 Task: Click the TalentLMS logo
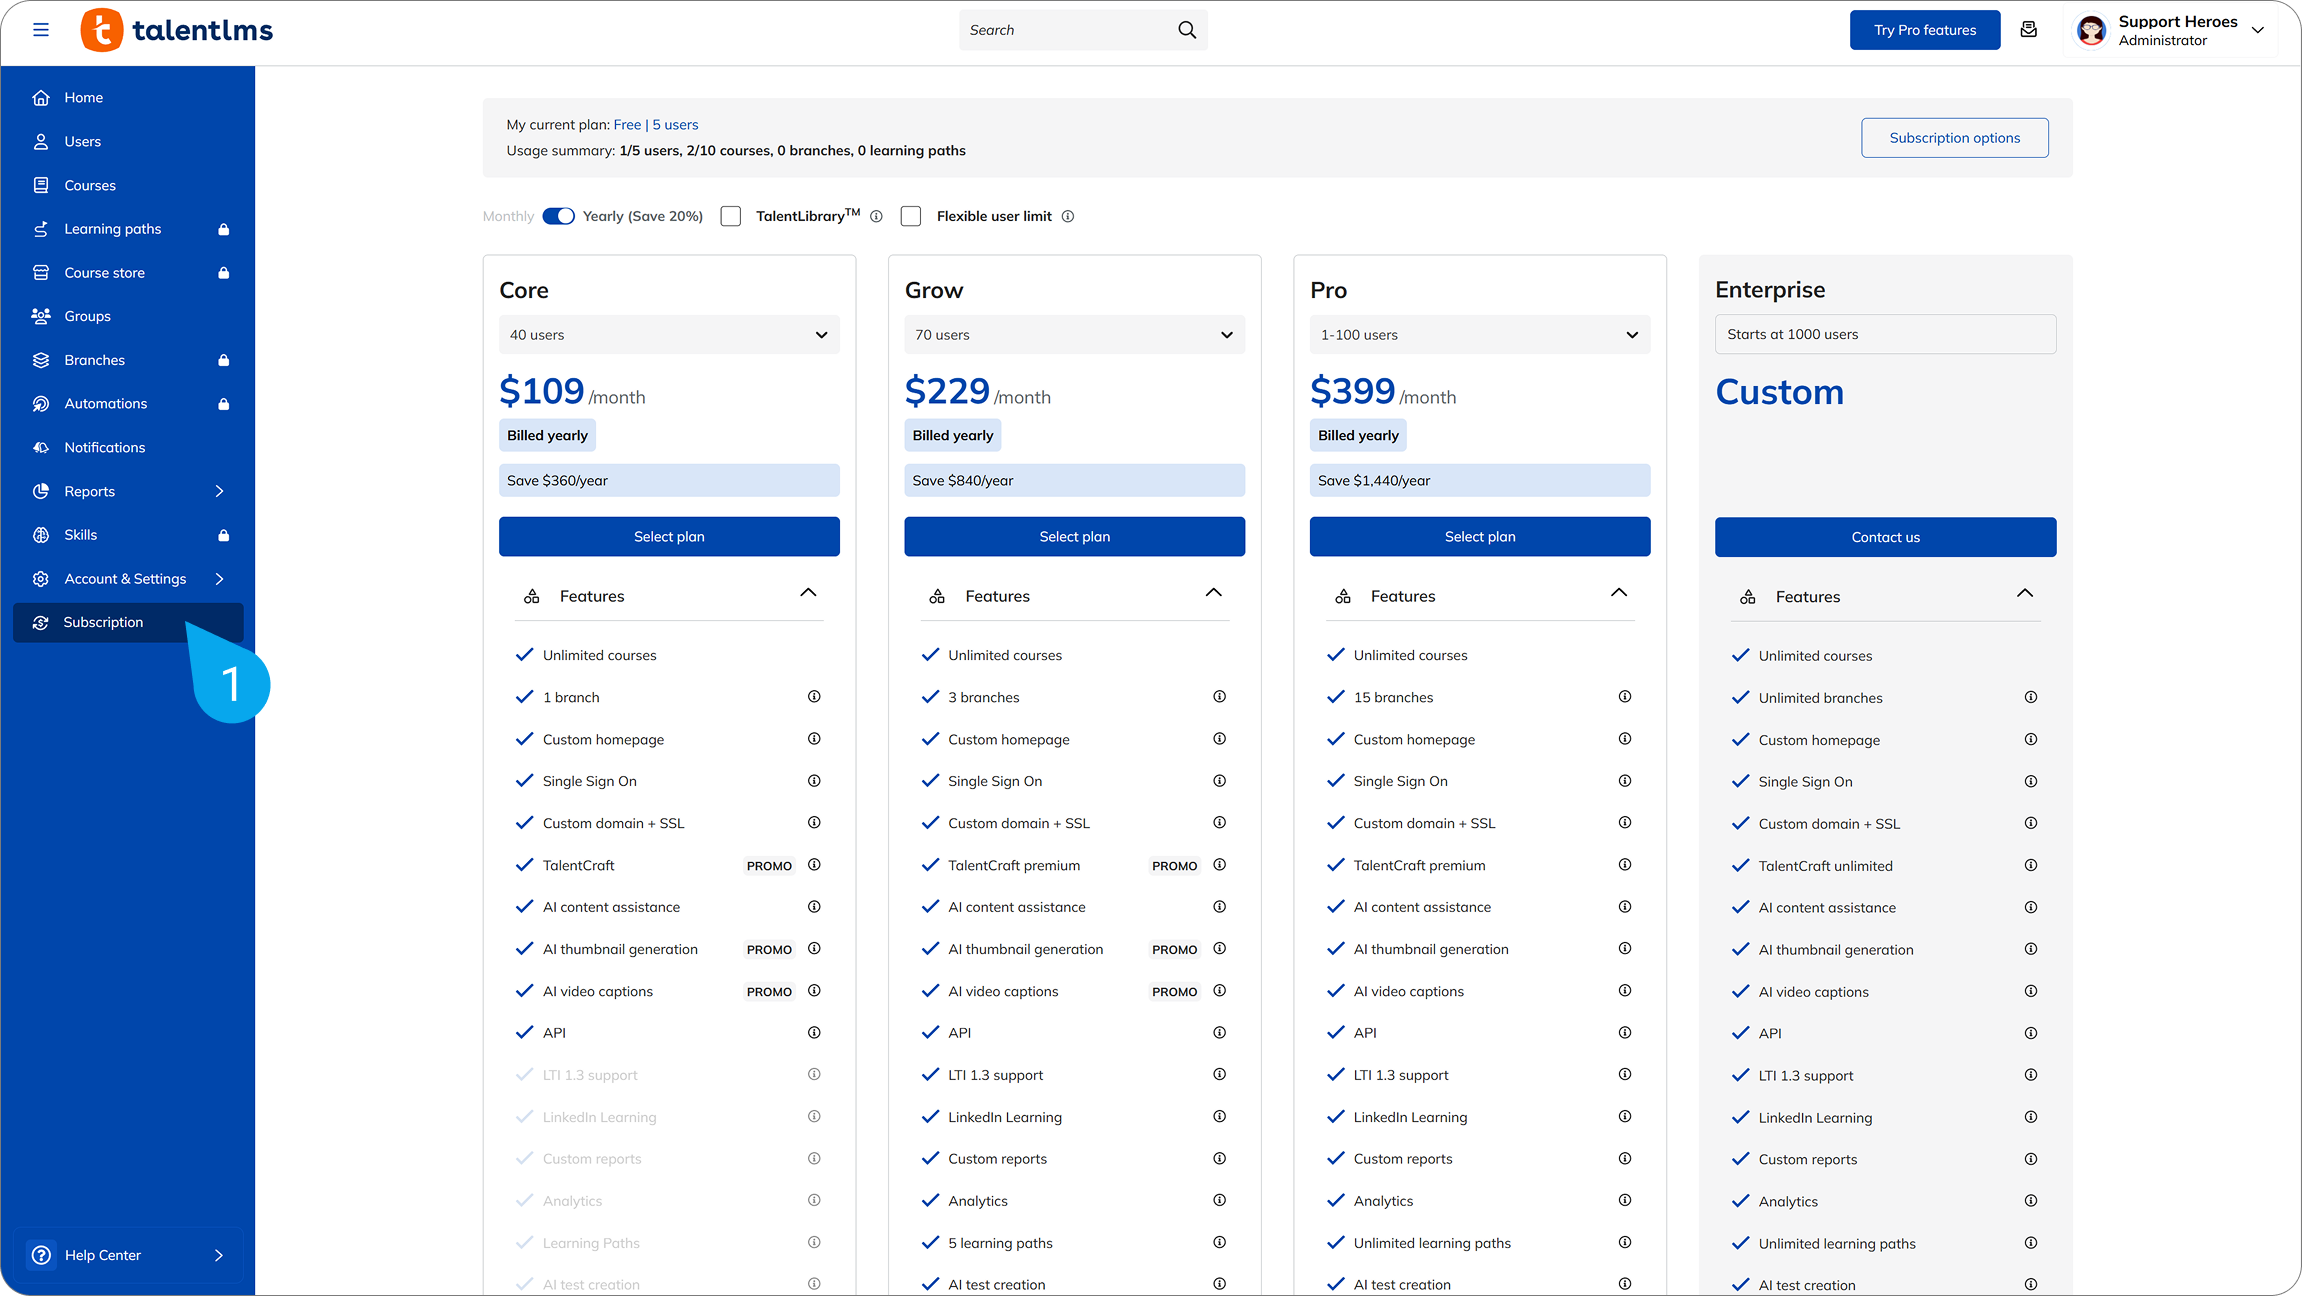click(177, 30)
